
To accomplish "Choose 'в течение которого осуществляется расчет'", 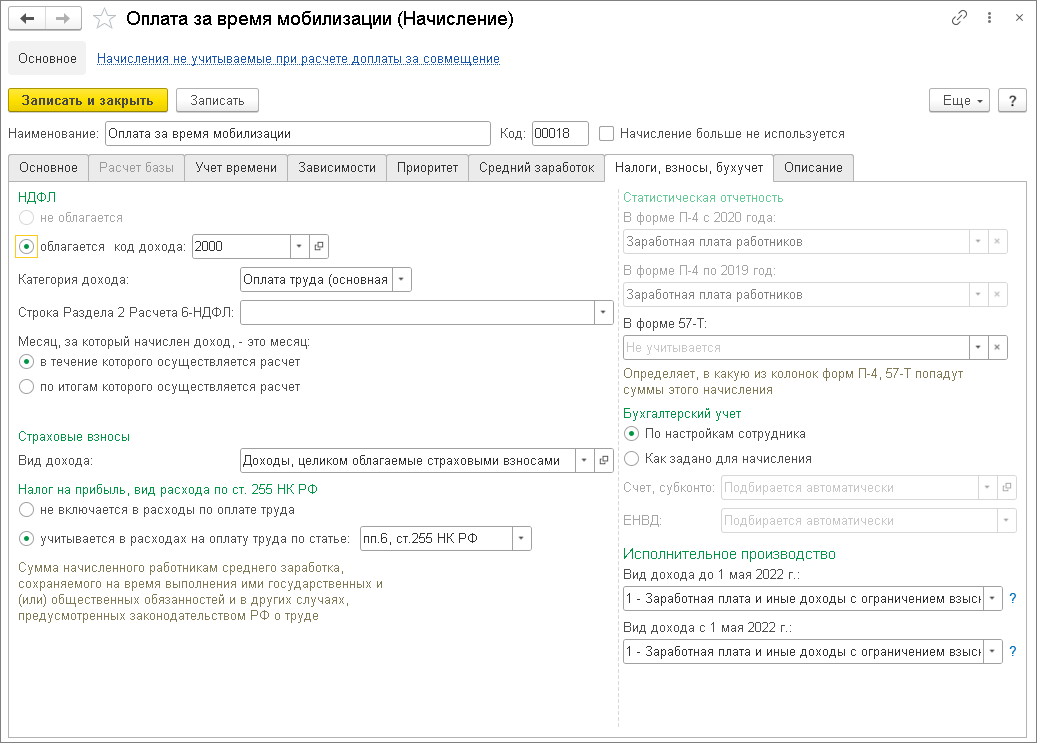I will (x=26, y=362).
